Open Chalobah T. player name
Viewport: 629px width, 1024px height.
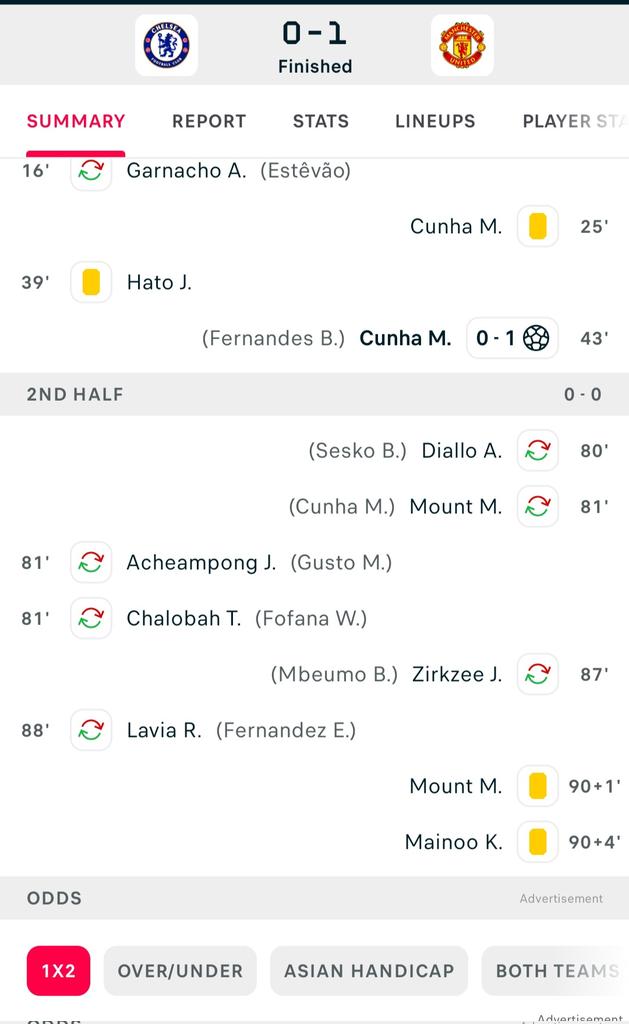184,618
